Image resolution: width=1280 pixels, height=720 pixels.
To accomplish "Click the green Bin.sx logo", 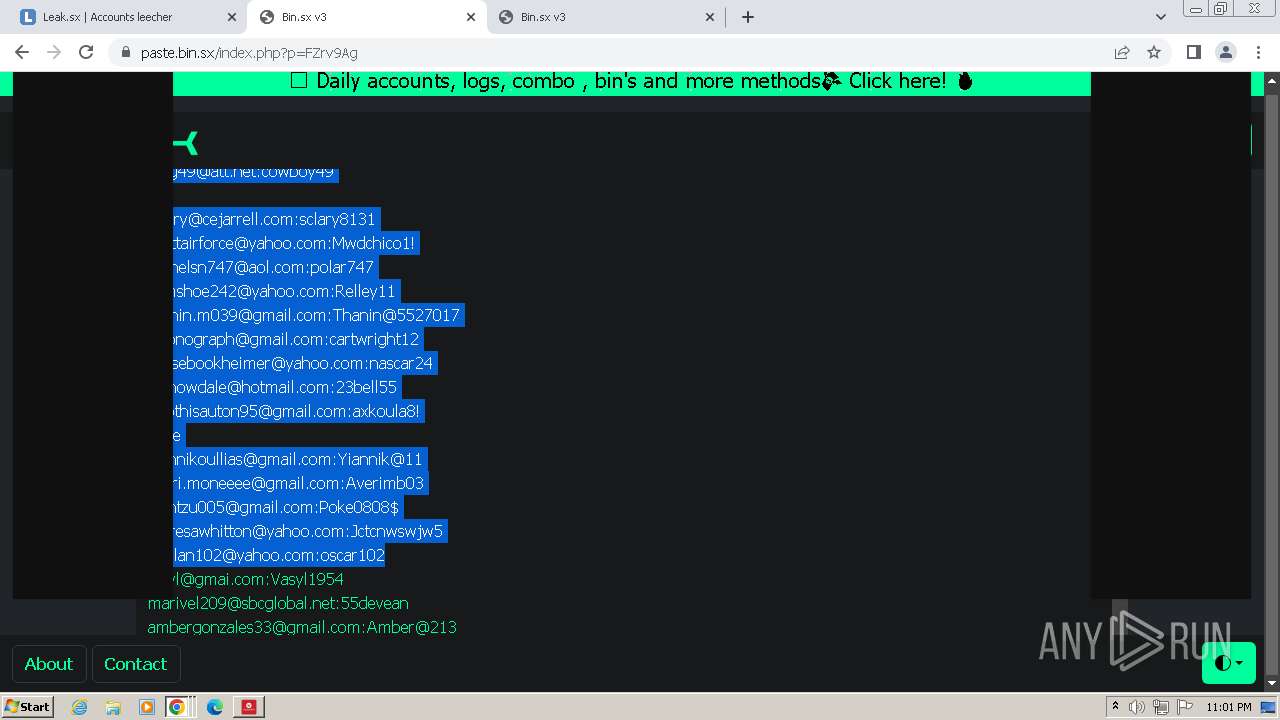I will 185,144.
